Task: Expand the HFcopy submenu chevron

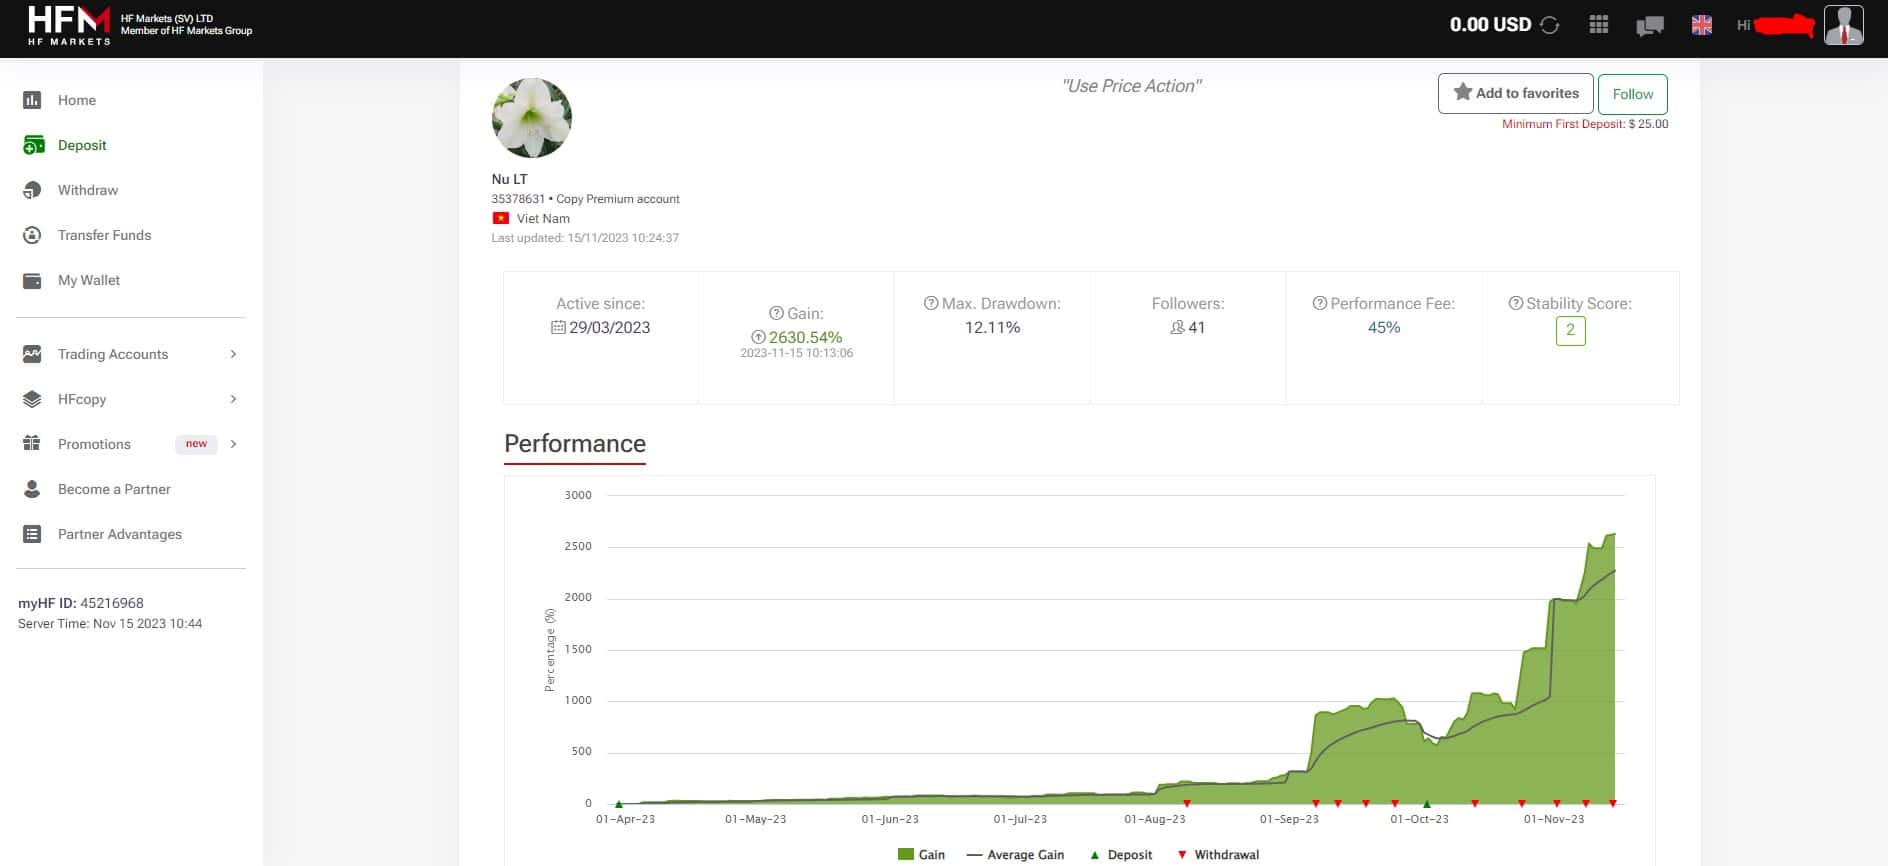Action: (x=233, y=399)
